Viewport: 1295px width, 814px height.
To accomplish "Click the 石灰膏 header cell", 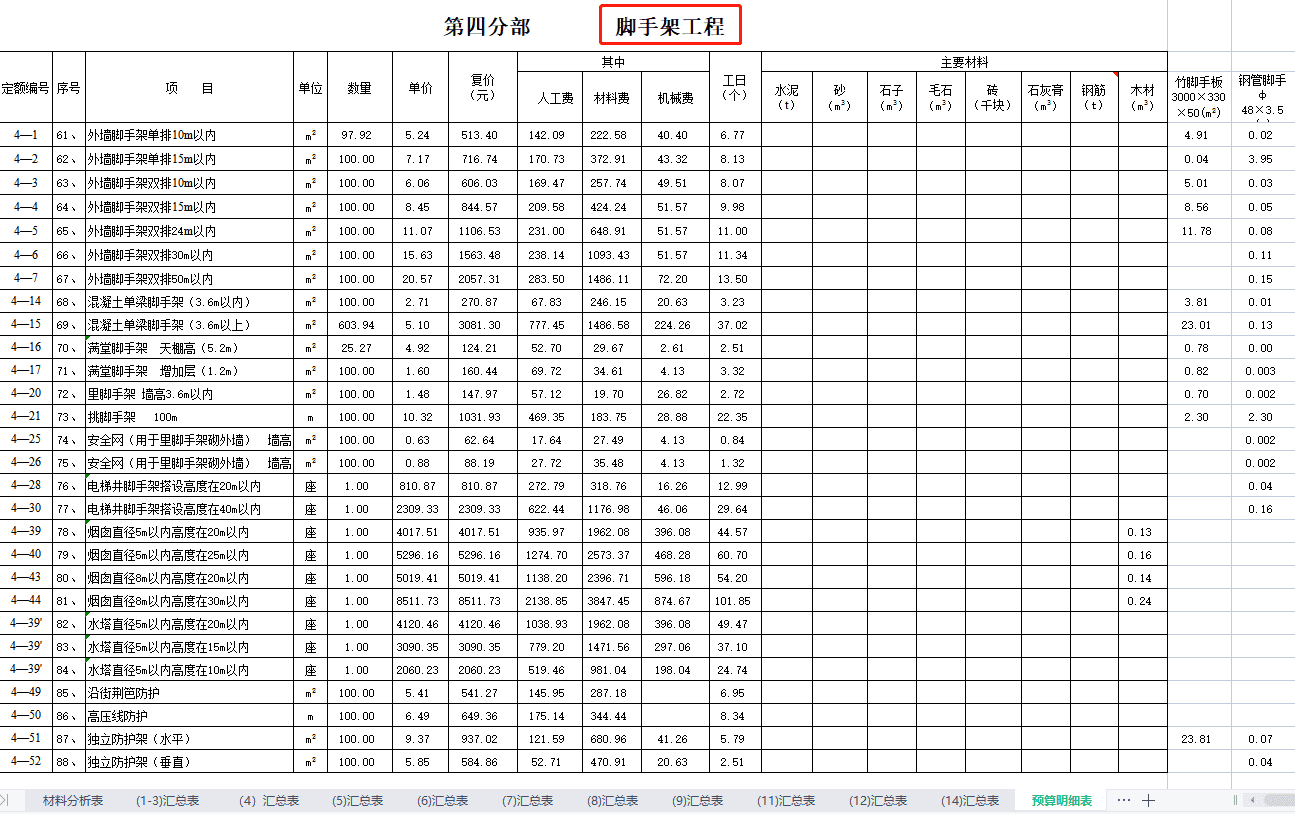I will click(x=1045, y=98).
